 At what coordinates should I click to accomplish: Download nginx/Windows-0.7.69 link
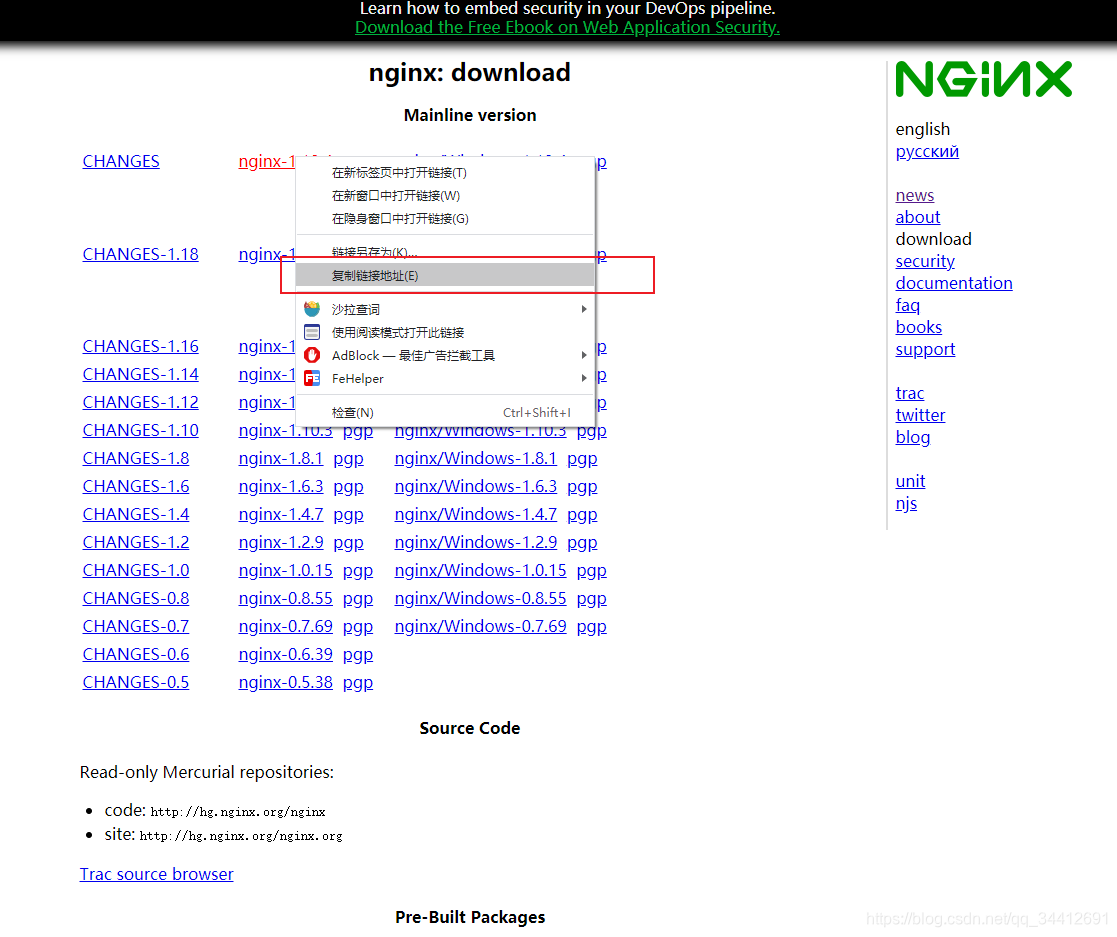point(481,626)
